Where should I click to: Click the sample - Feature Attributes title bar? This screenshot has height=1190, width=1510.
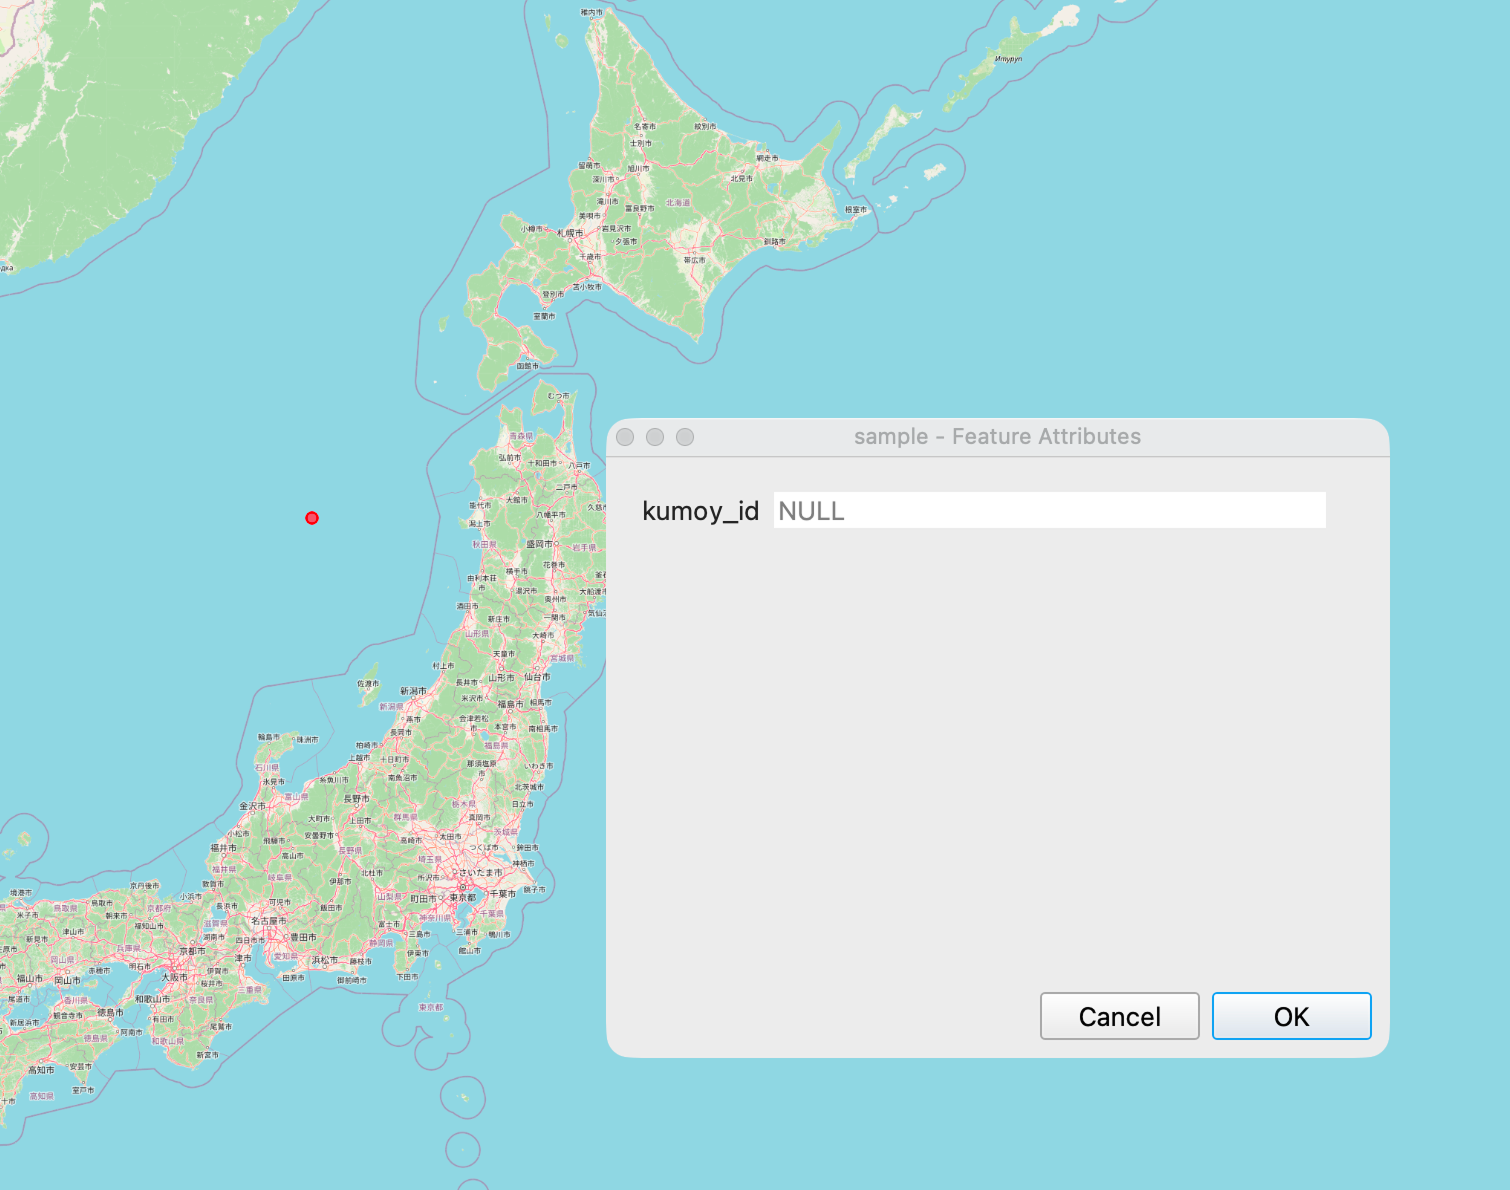997,437
